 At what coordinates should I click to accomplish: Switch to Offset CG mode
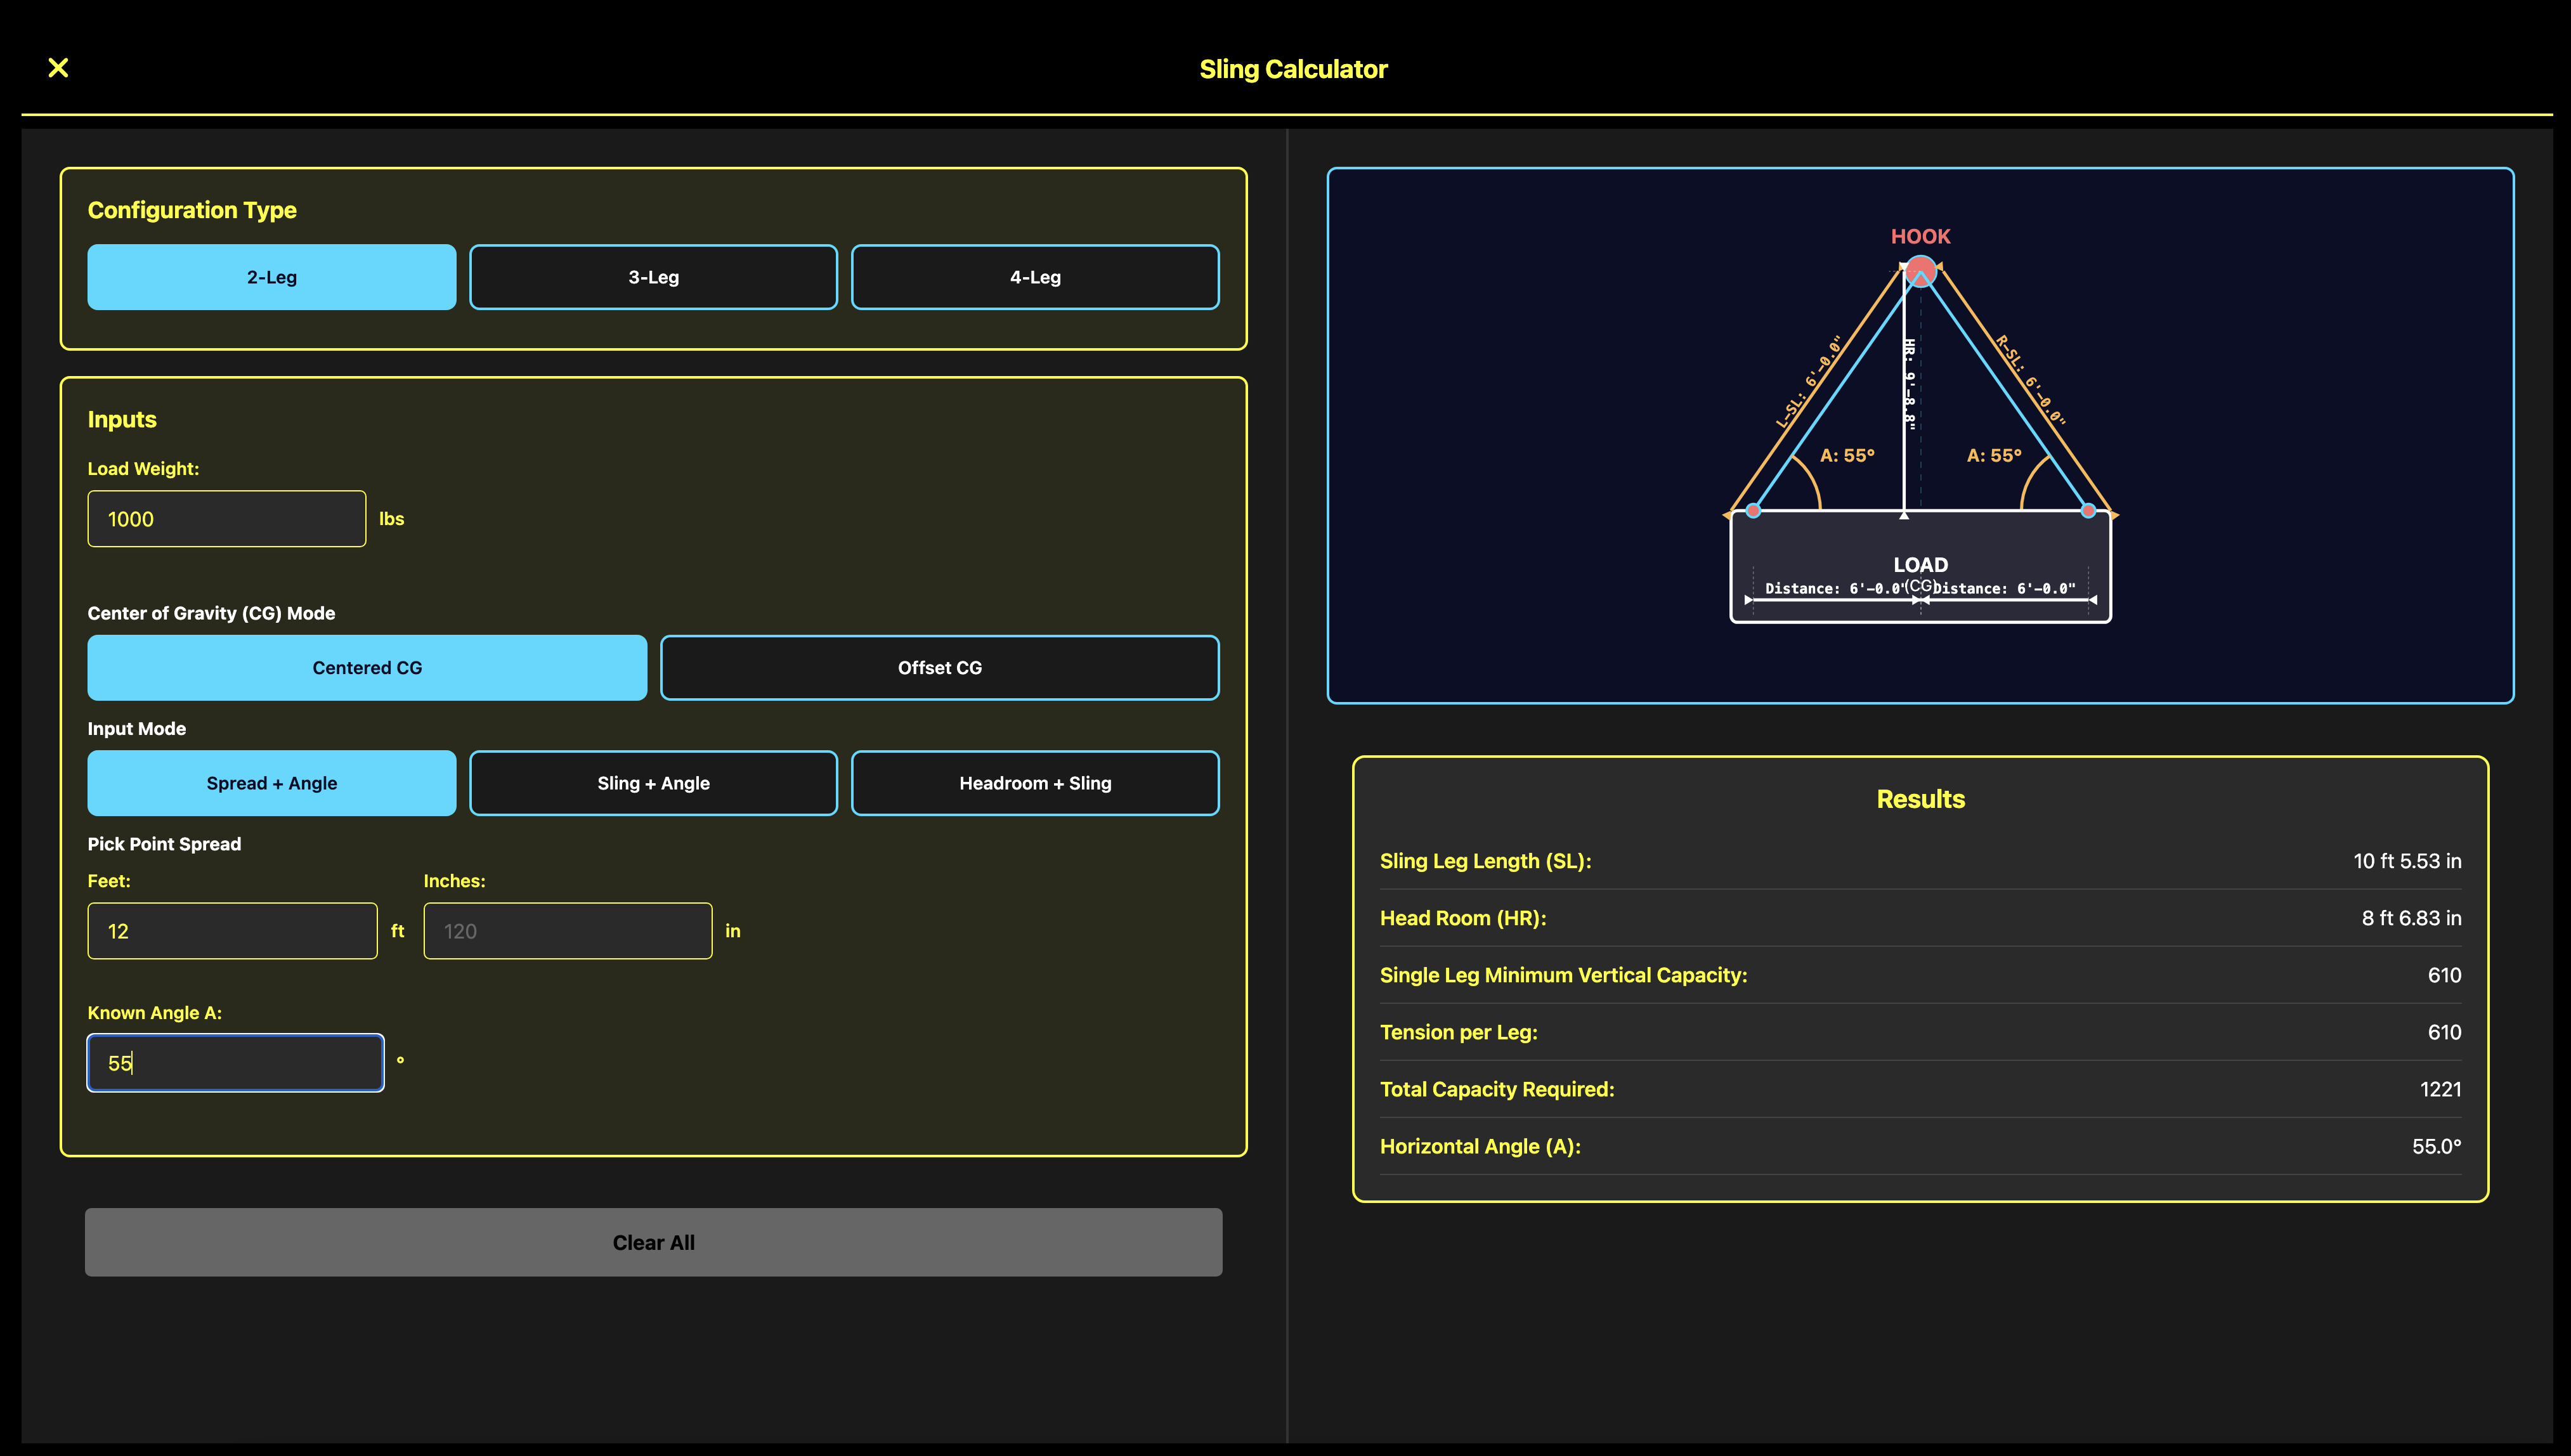pos(939,667)
